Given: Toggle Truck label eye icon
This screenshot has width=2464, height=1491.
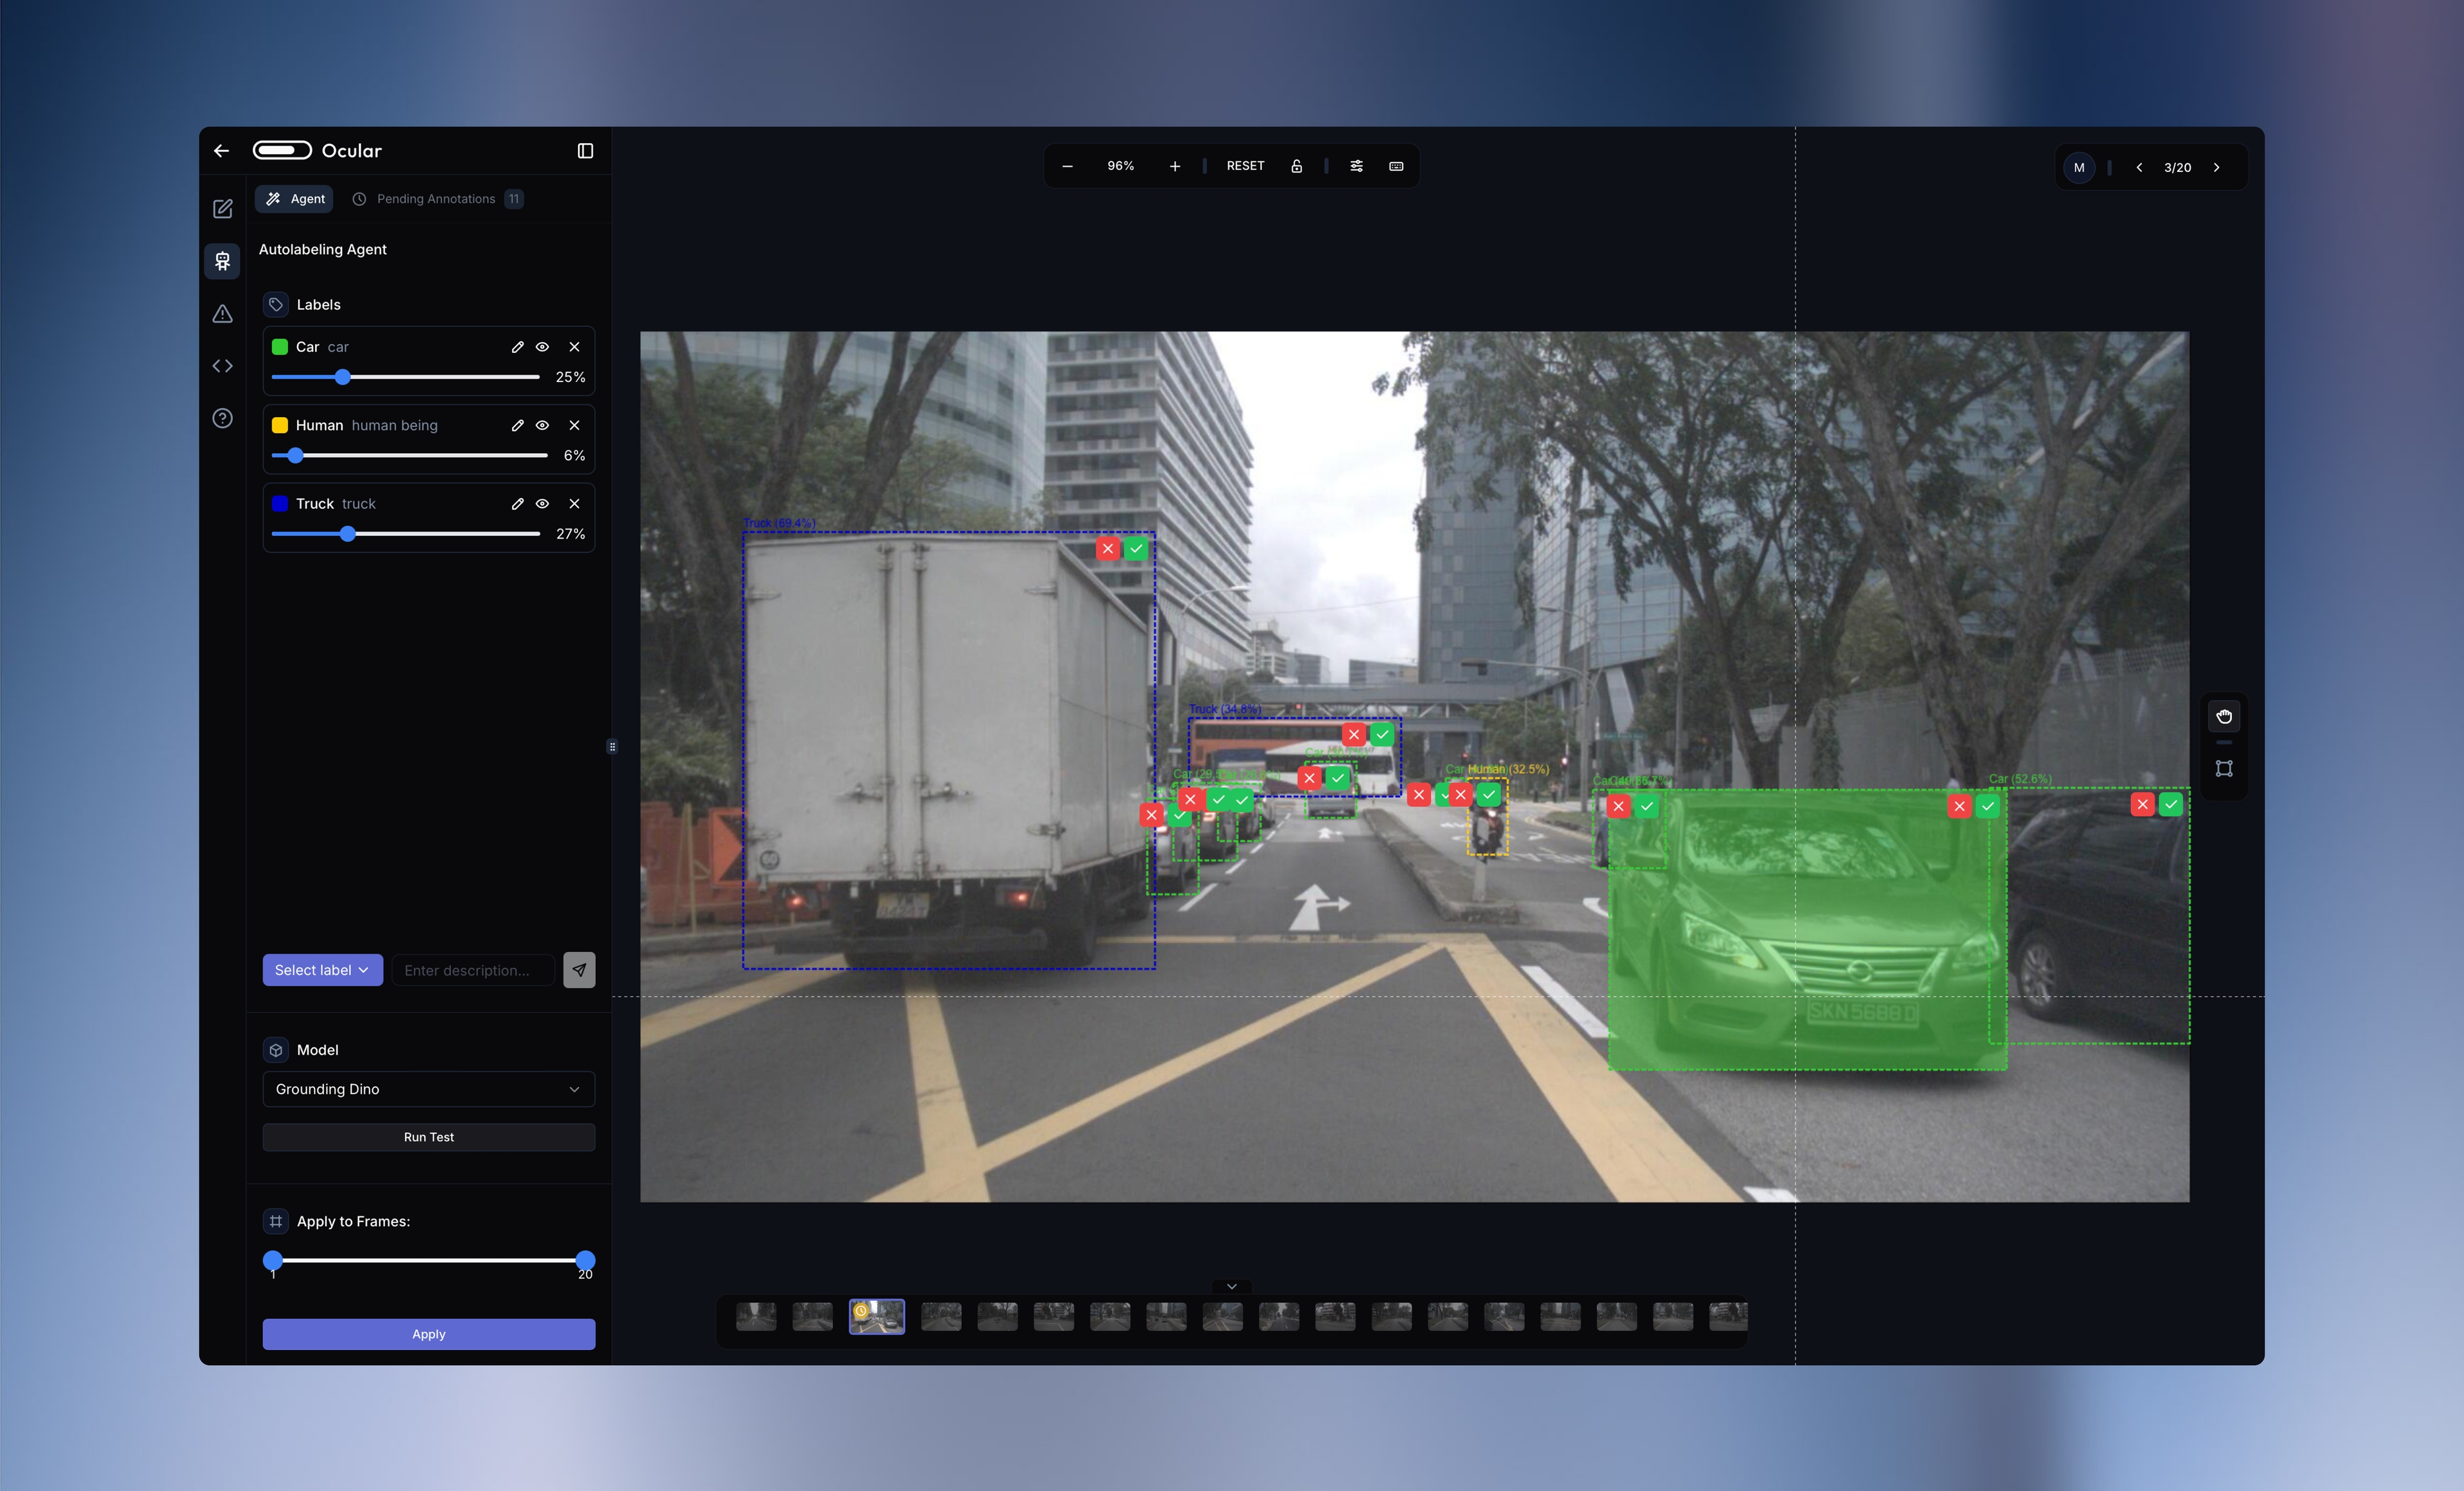Looking at the screenshot, I should click(x=542, y=504).
